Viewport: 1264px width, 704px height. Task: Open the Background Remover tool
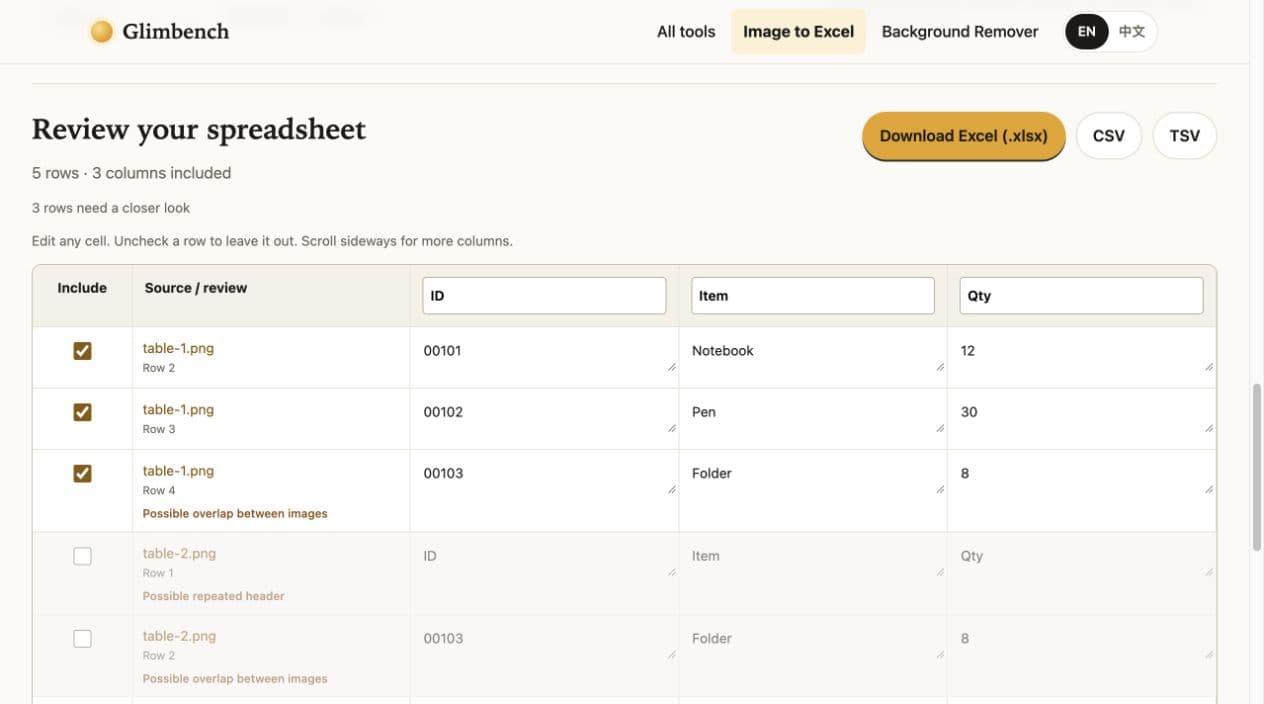[960, 32]
